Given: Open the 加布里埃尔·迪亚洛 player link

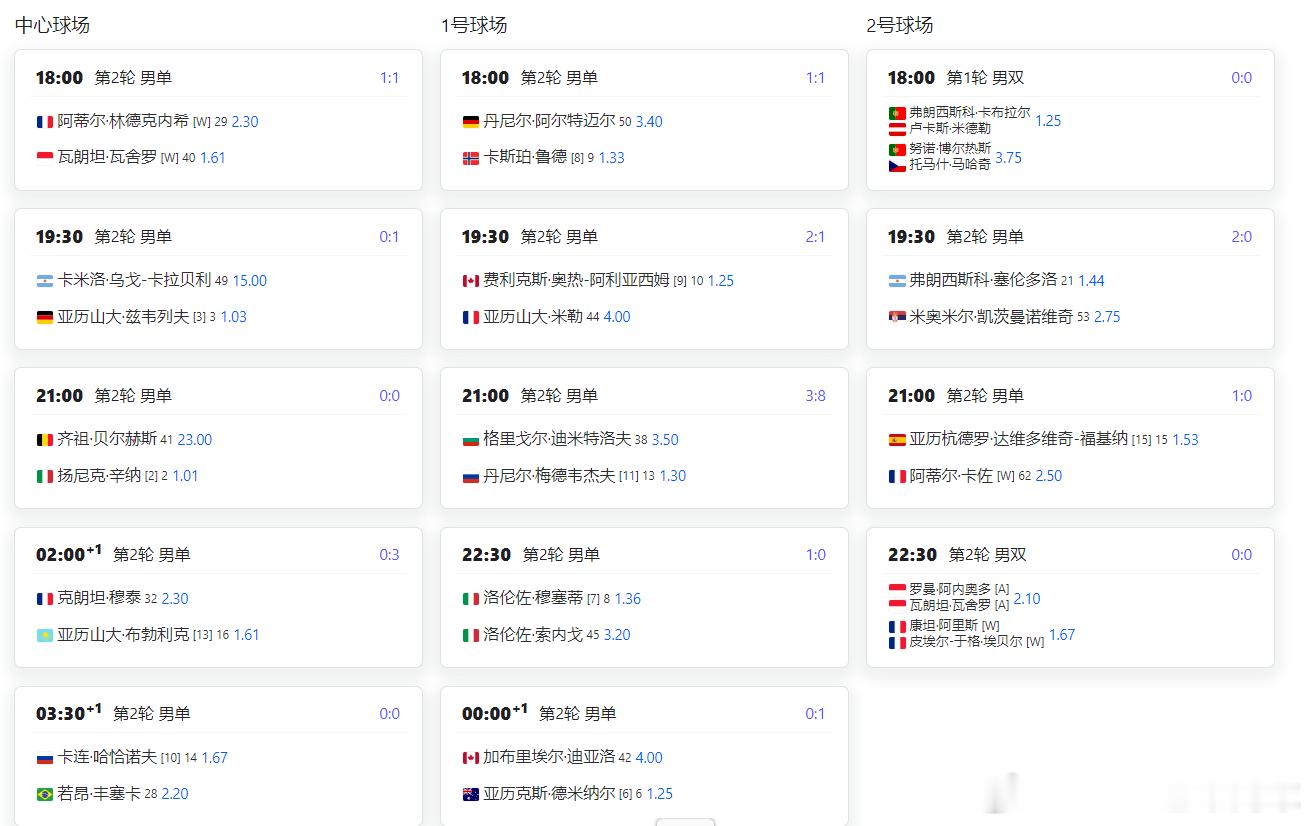Looking at the screenshot, I should tap(549, 758).
